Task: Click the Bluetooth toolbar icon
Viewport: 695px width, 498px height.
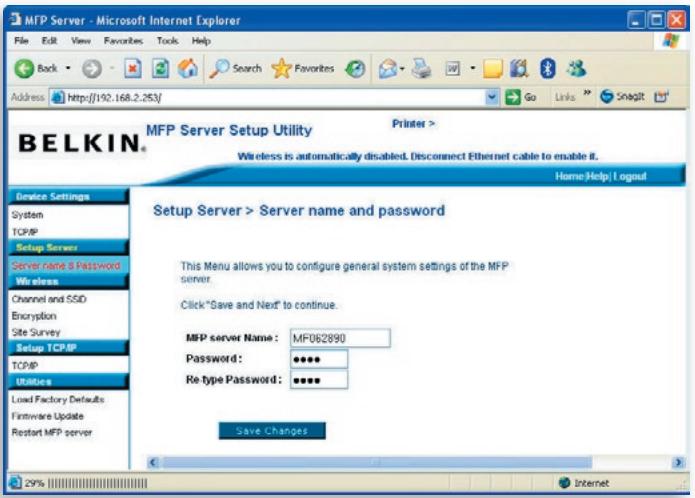Action: point(548,69)
